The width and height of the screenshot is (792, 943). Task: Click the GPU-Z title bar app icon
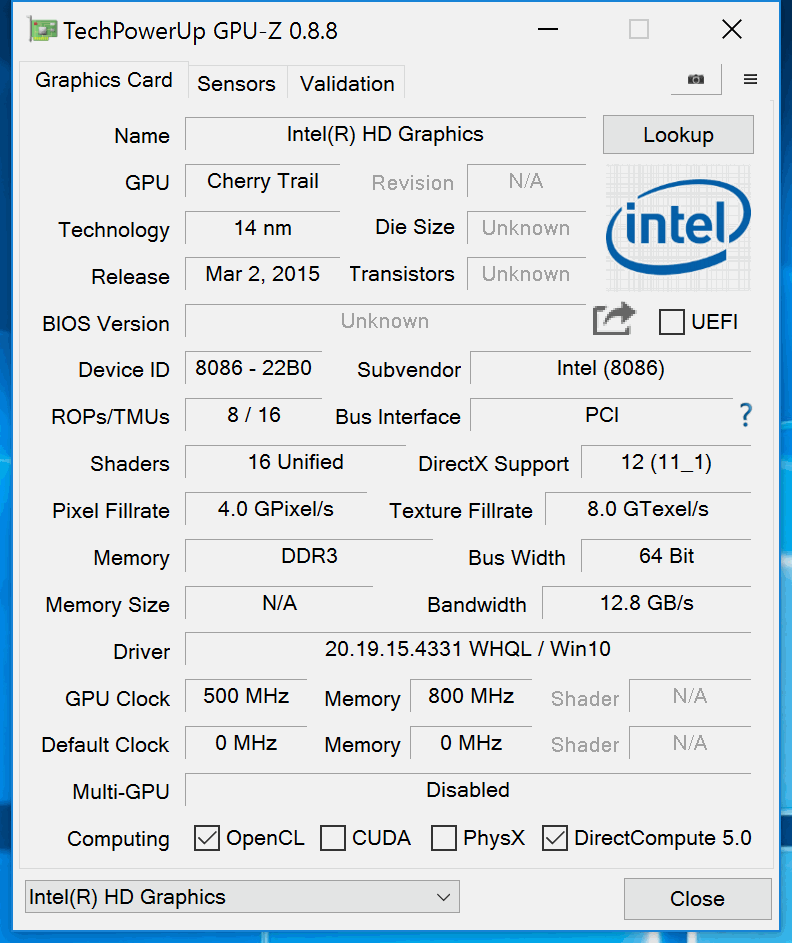[43, 30]
